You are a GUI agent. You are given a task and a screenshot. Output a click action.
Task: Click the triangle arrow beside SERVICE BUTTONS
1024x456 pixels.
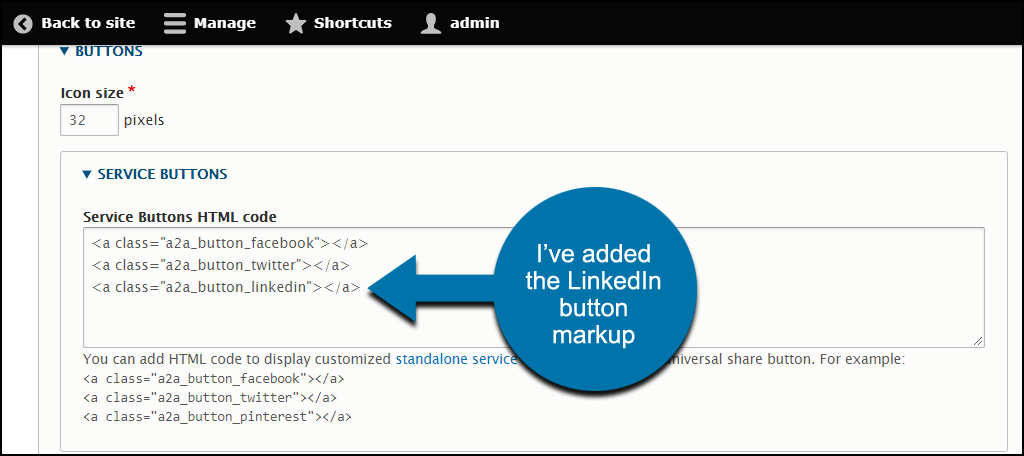pyautogui.click(x=87, y=174)
